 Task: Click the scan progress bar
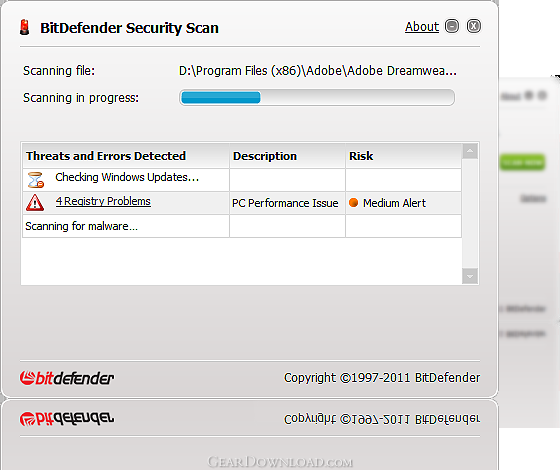coord(316,98)
